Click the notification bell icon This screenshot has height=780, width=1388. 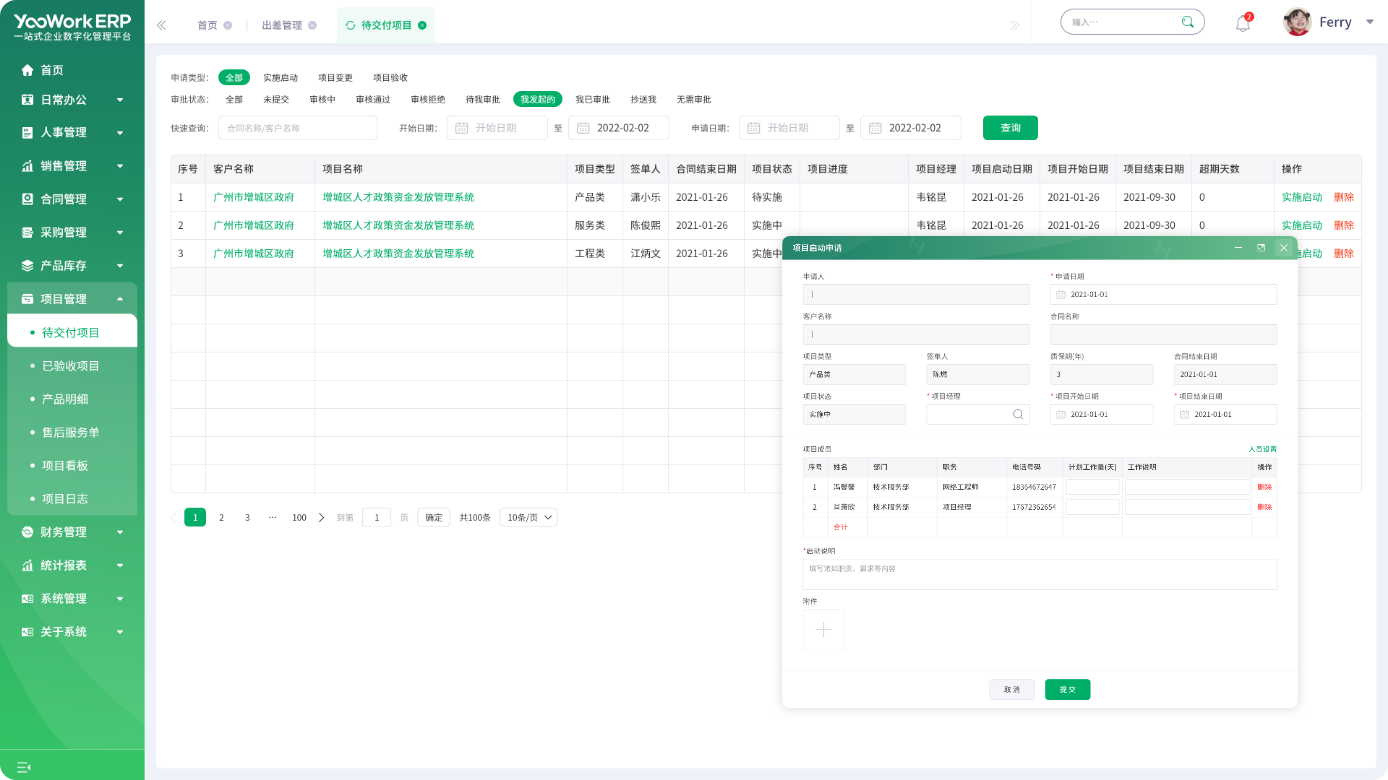(x=1243, y=23)
